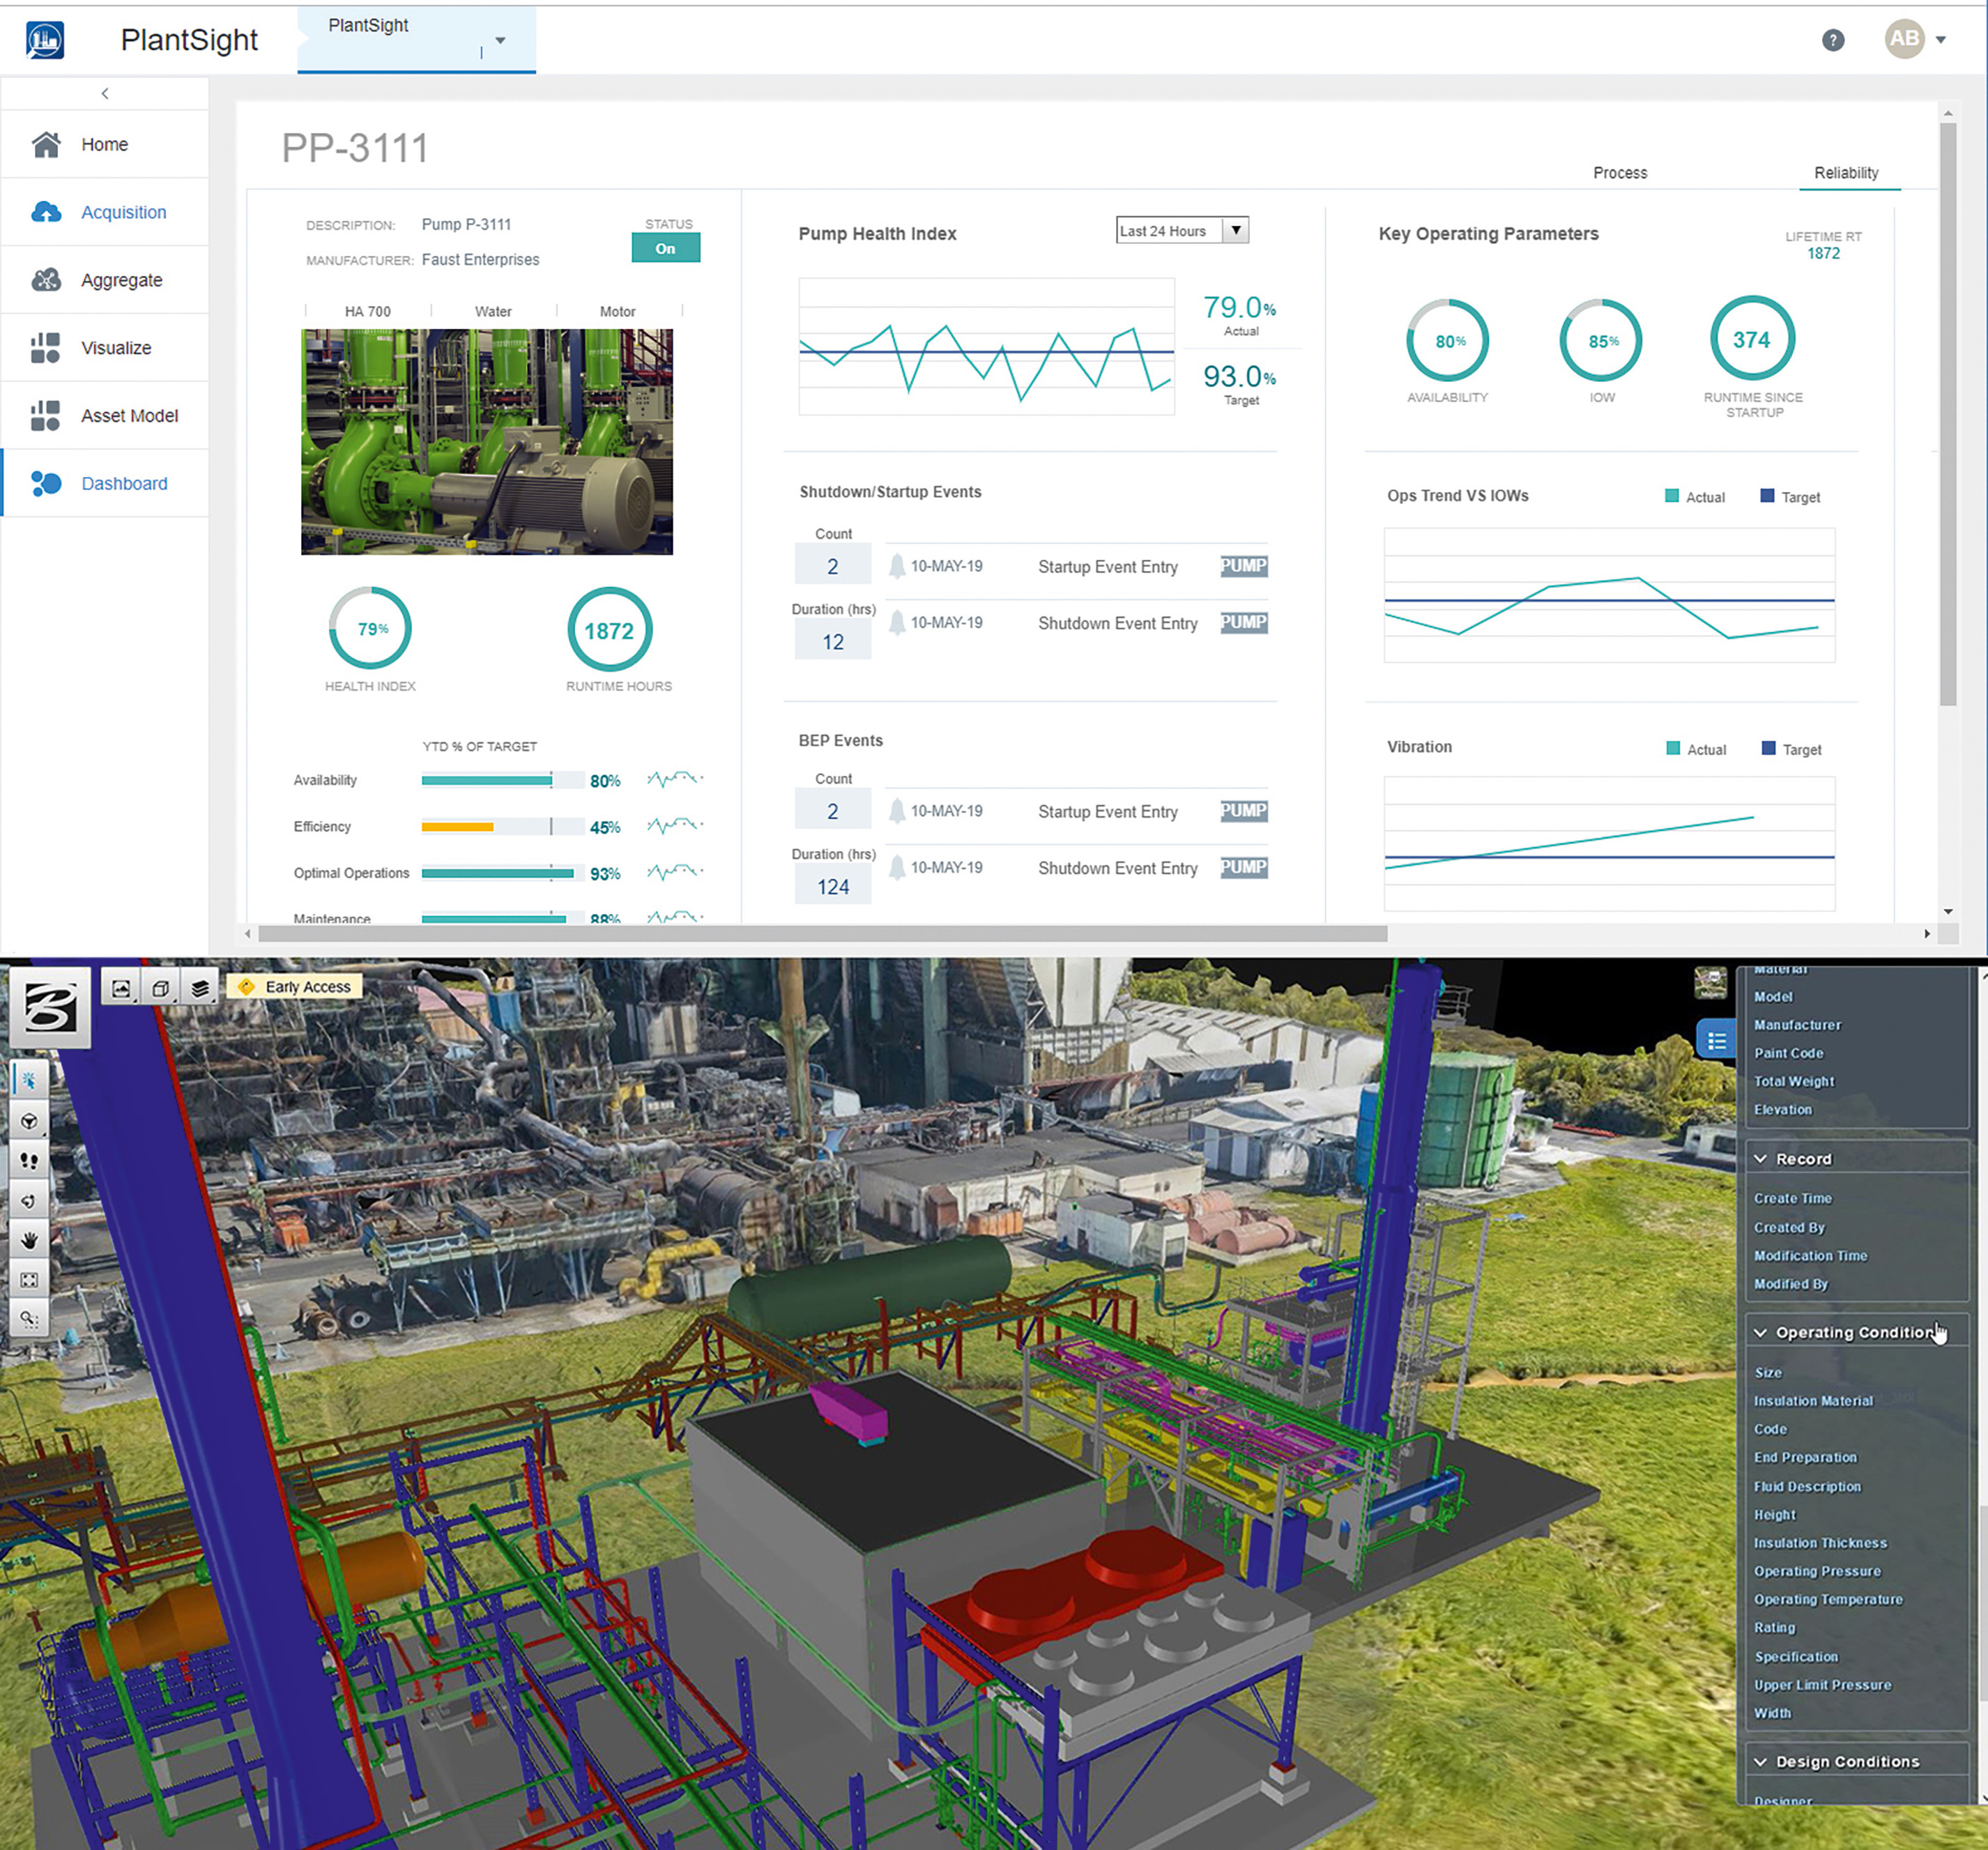
Task: Click the Aggregate sidebar icon
Action: 46,280
